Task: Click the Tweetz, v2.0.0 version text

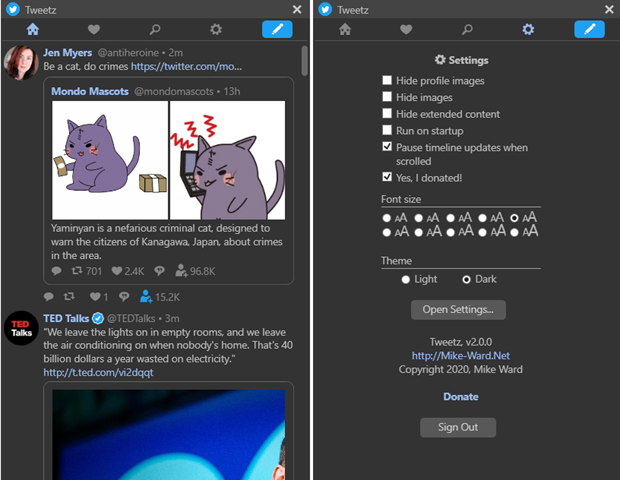Action: pyautogui.click(x=461, y=342)
